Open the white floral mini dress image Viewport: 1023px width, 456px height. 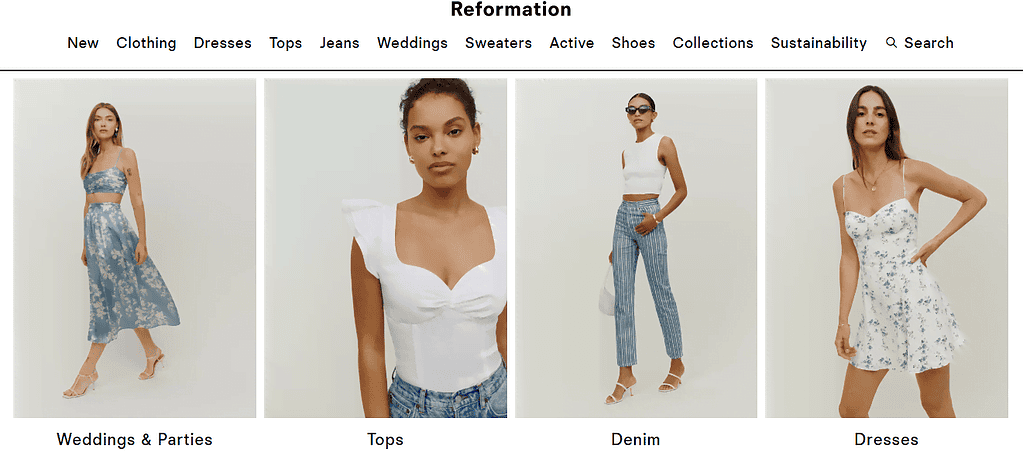coord(887,248)
